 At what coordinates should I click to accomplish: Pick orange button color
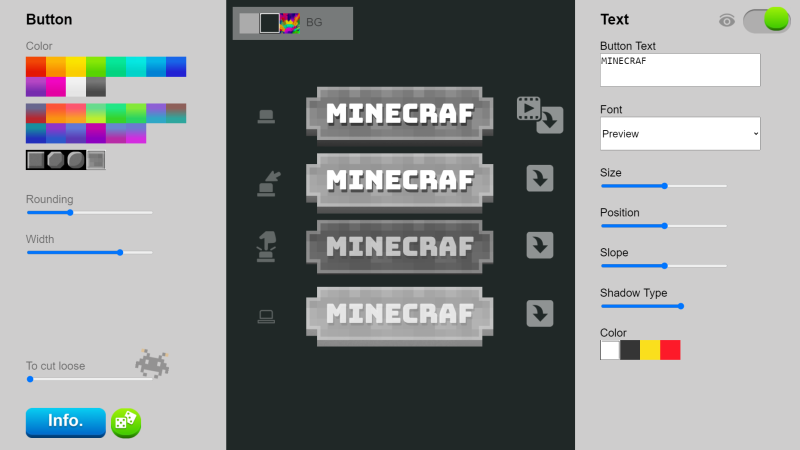coord(56,67)
